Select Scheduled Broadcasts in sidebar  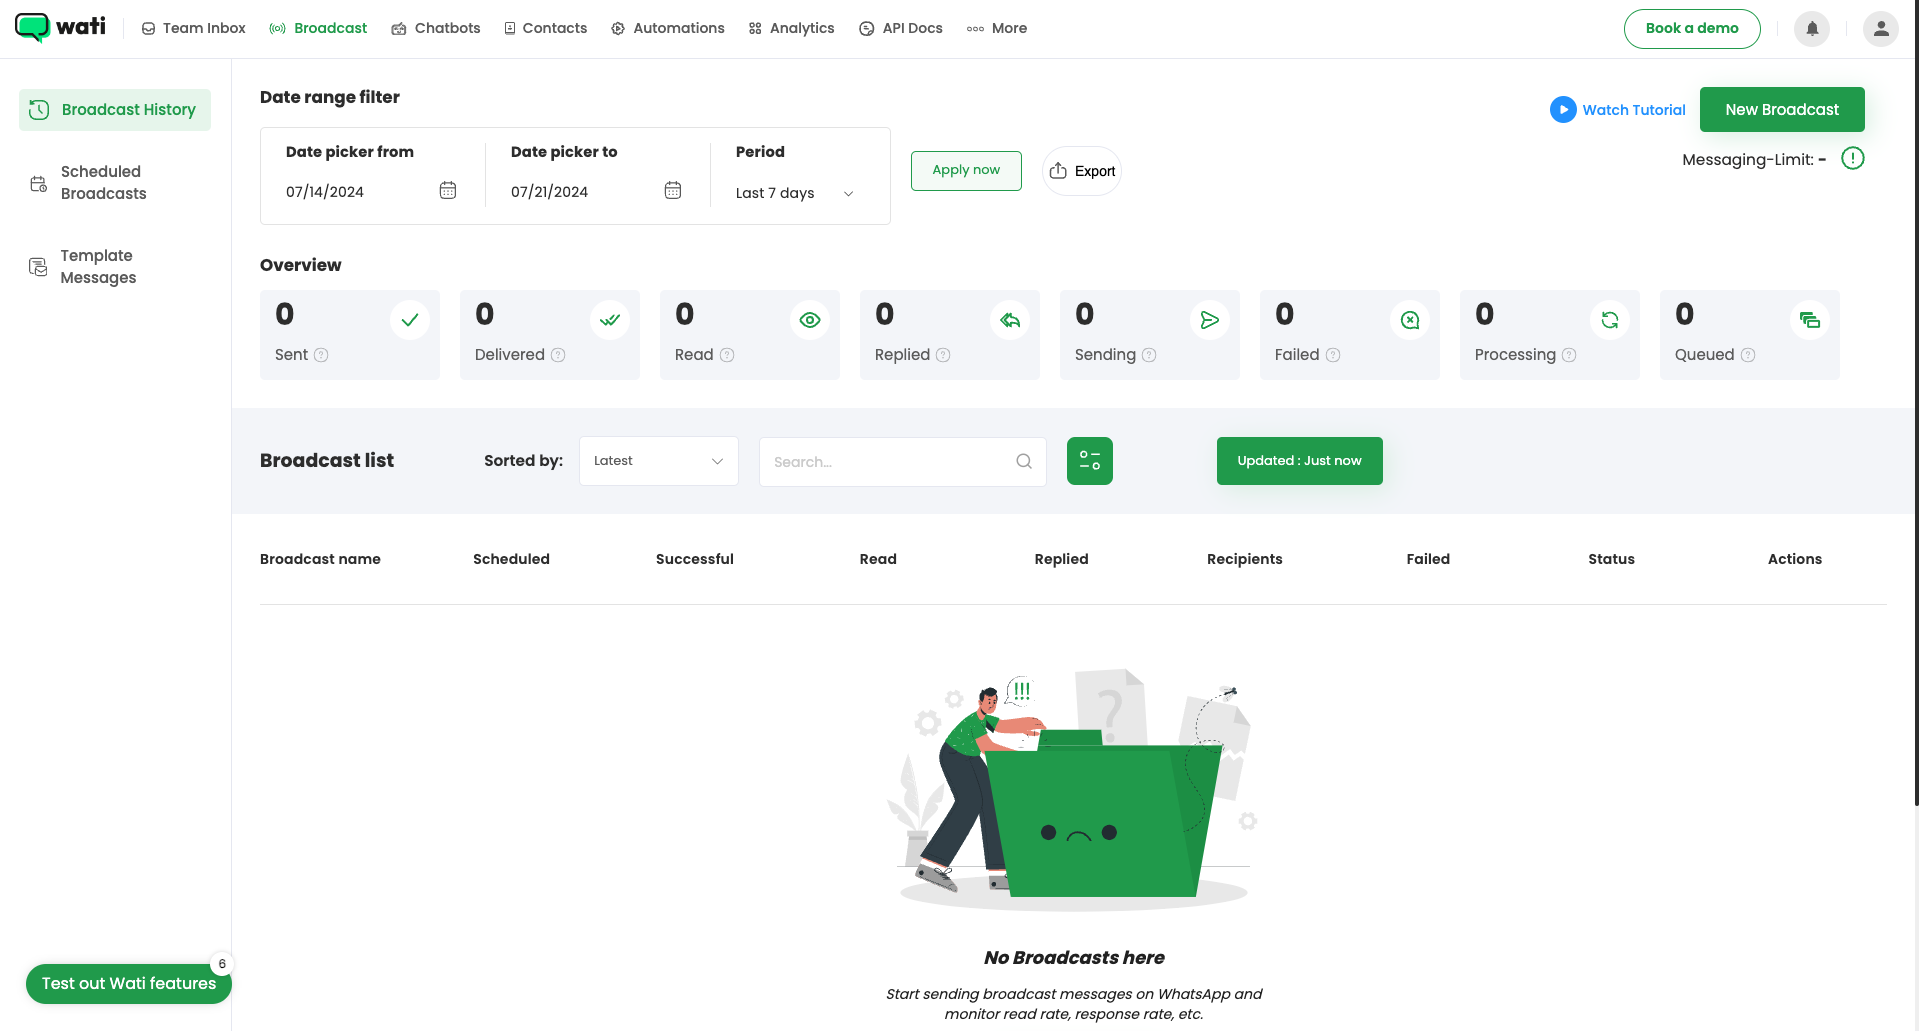click(x=103, y=183)
